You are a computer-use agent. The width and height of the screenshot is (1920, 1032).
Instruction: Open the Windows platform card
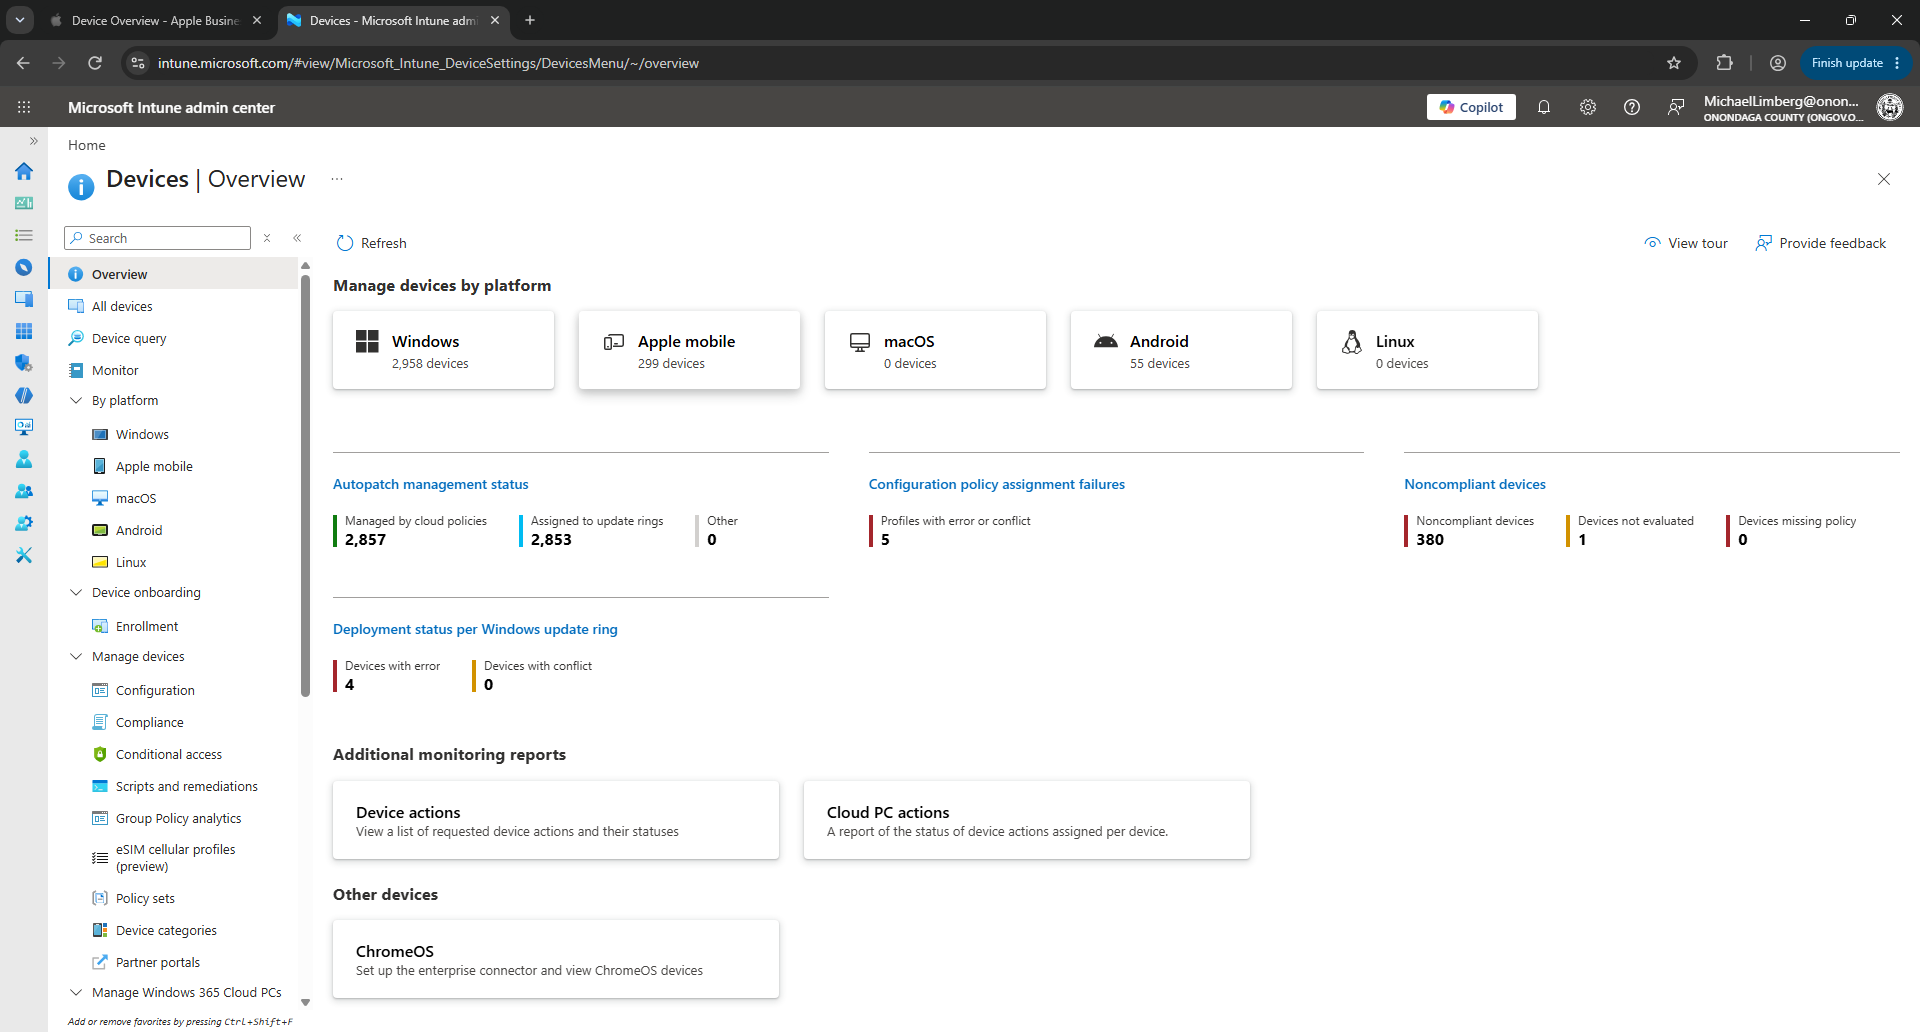(x=444, y=350)
